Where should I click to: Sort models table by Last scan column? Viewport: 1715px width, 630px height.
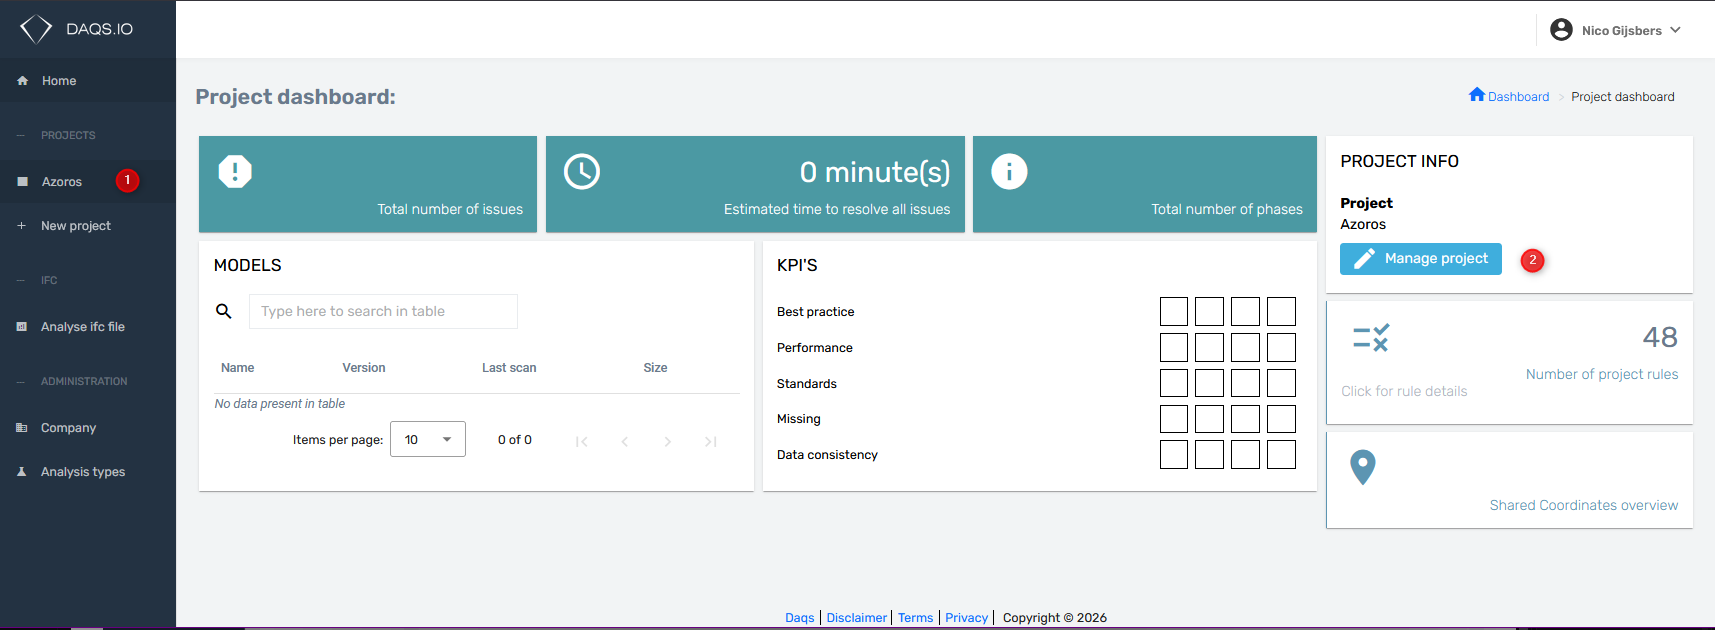click(x=509, y=368)
